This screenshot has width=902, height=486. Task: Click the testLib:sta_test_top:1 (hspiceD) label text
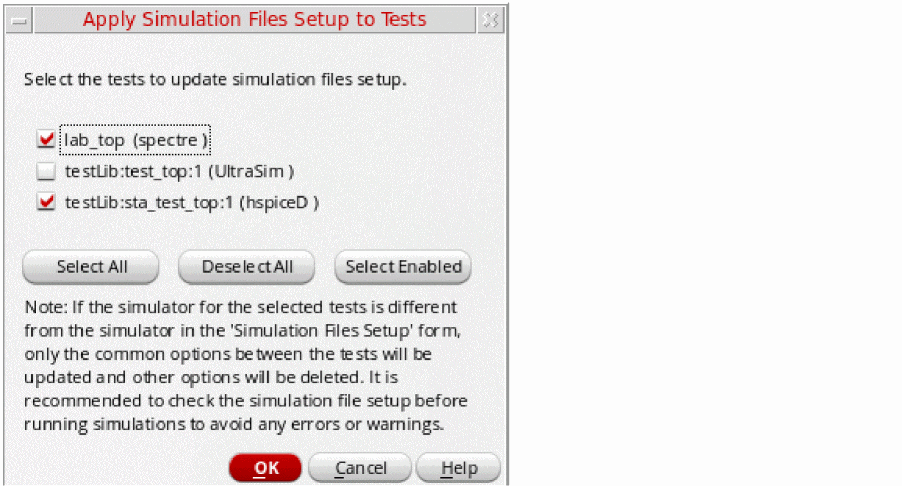click(191, 202)
